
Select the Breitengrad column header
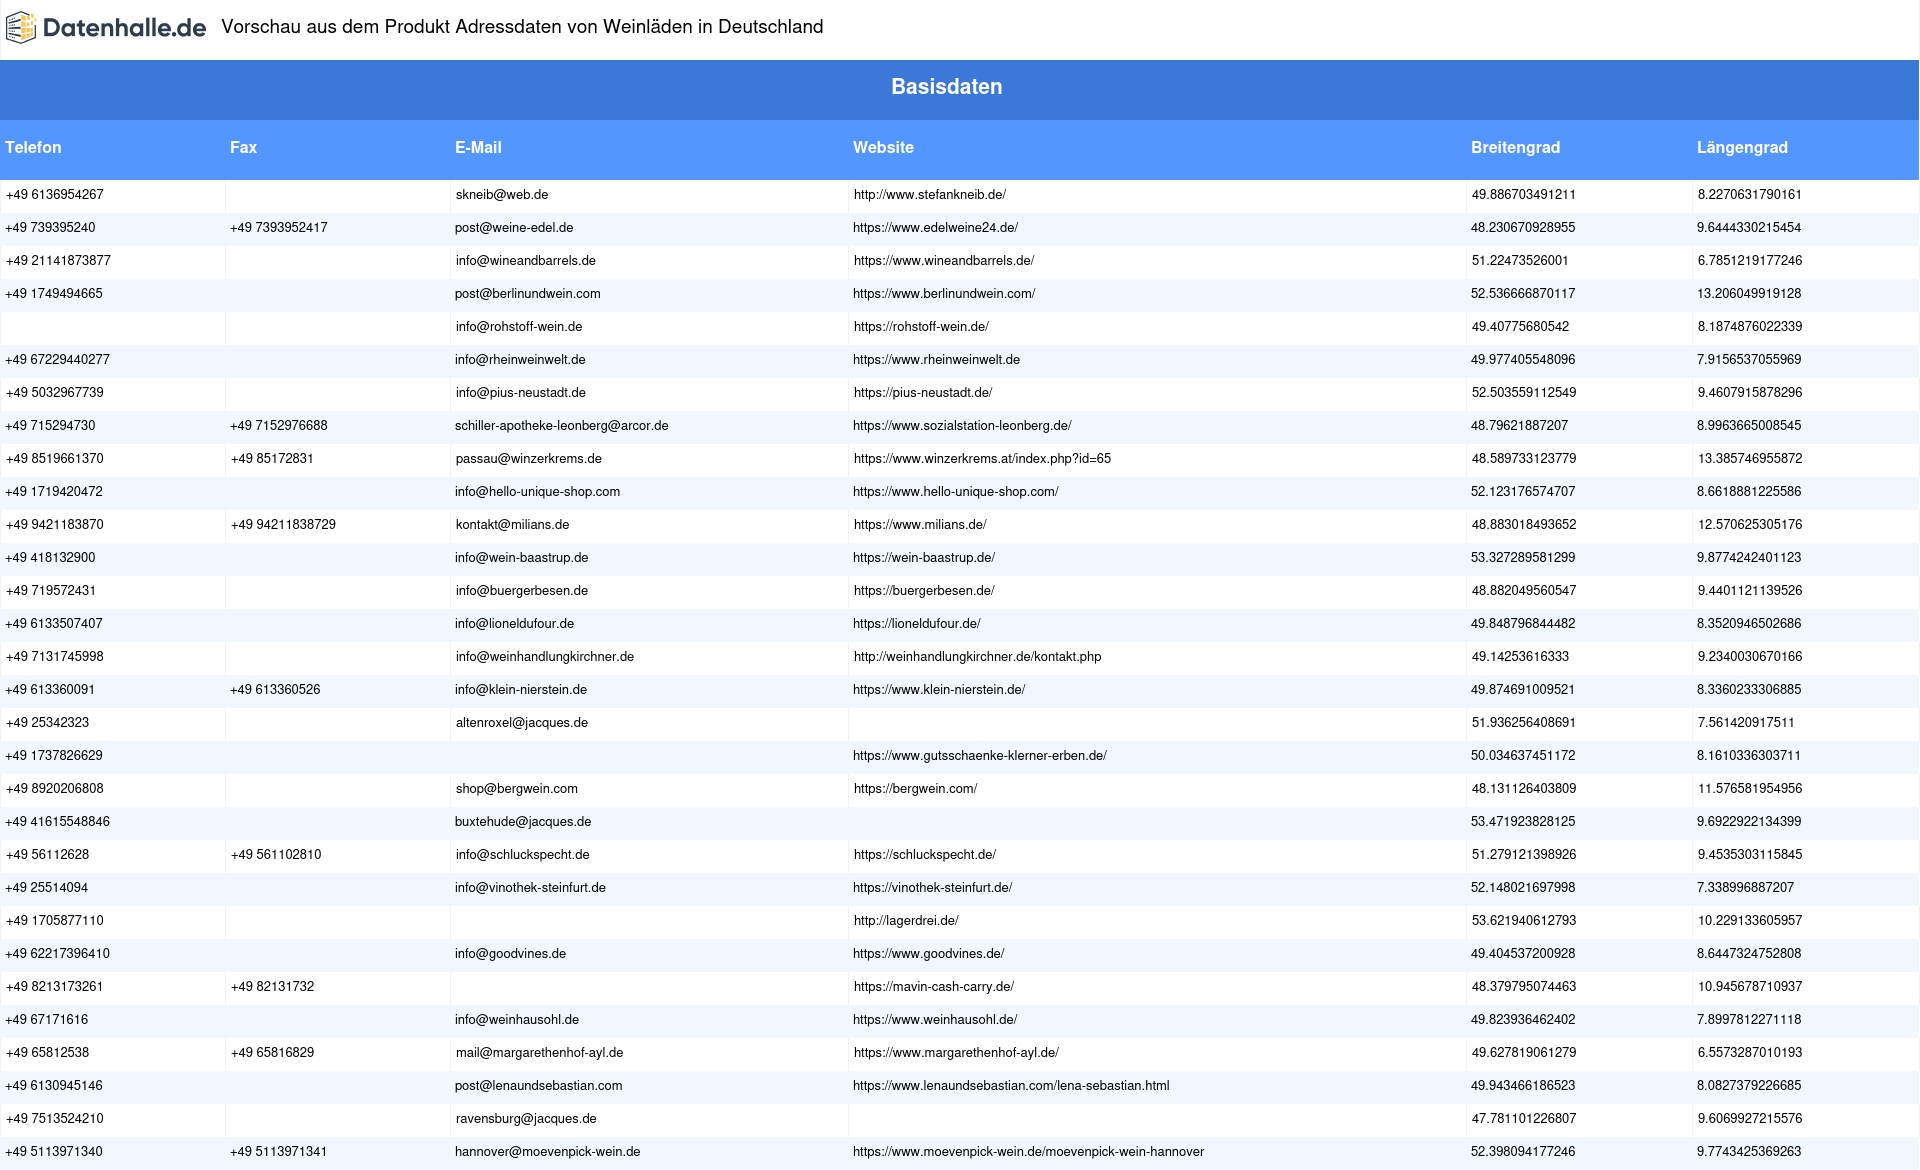1515,147
